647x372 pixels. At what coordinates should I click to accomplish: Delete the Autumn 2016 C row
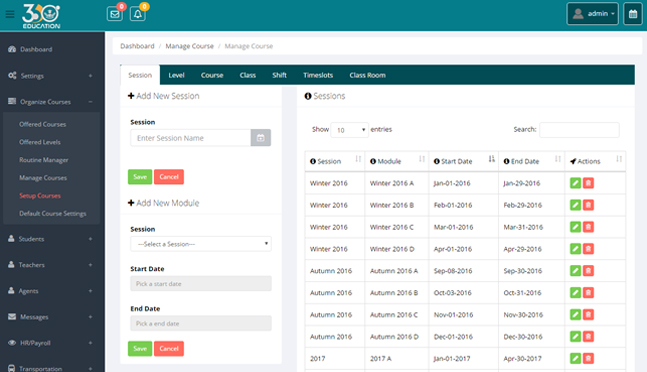588,315
